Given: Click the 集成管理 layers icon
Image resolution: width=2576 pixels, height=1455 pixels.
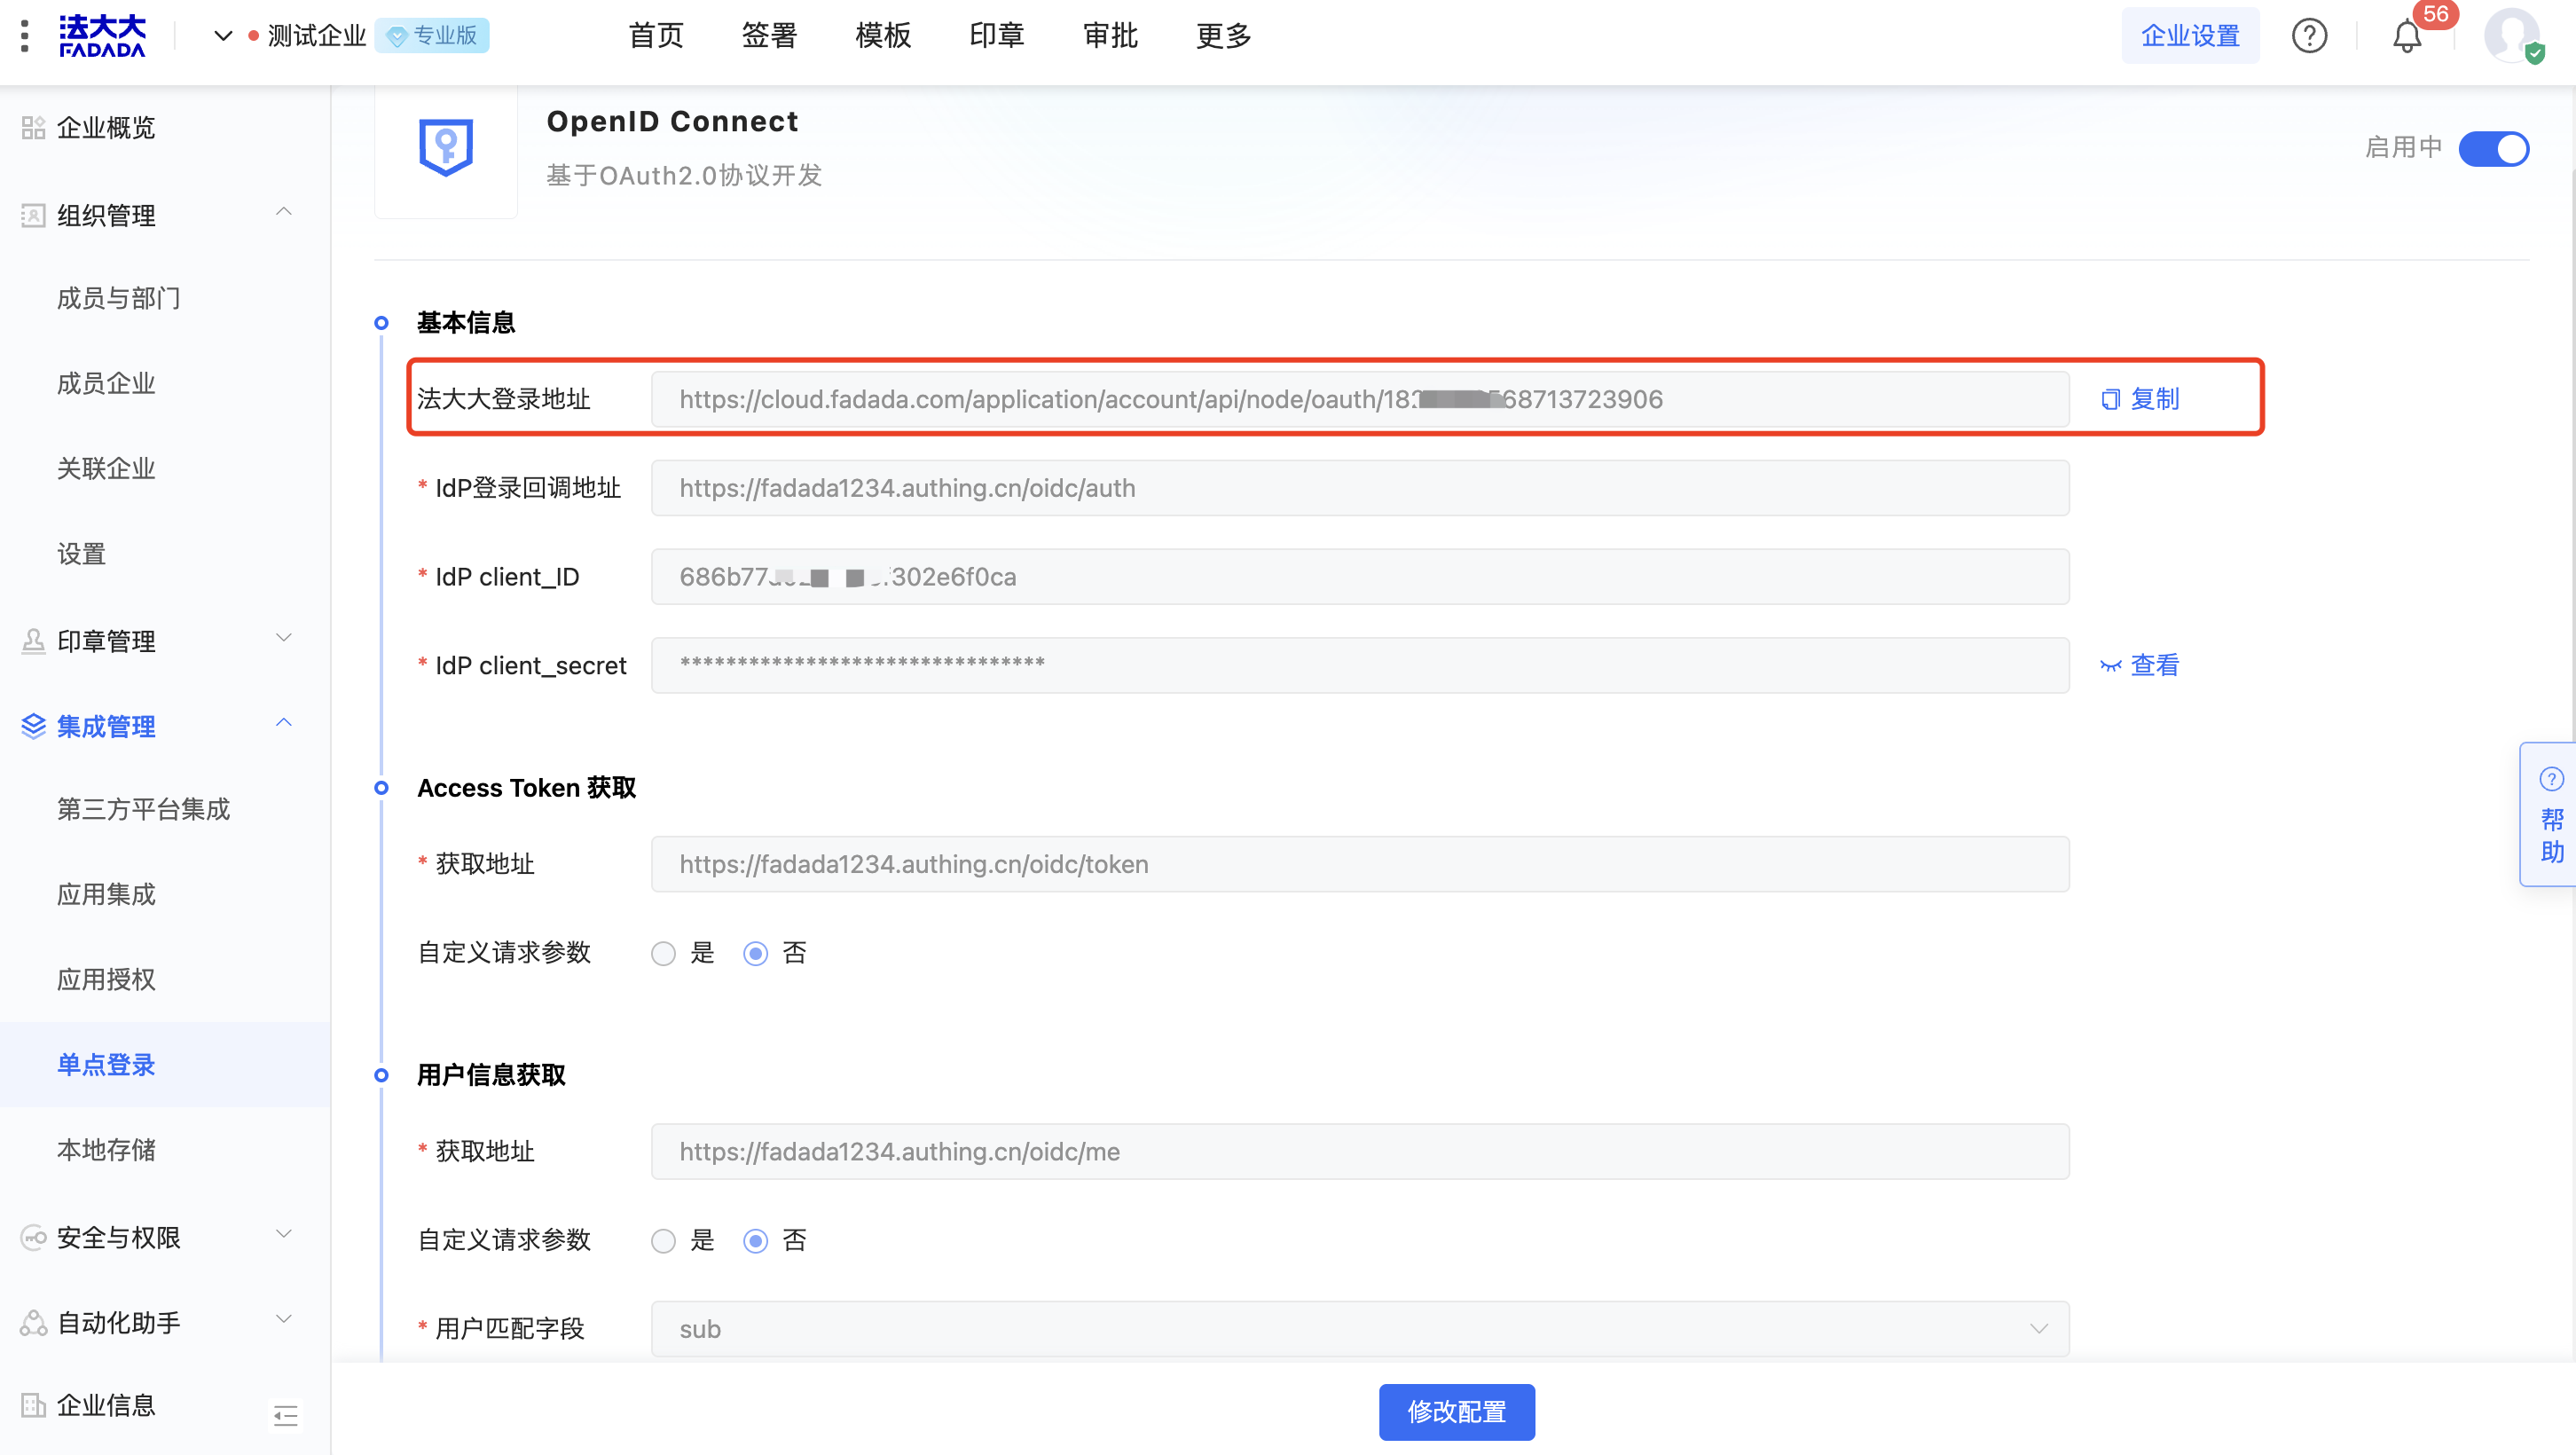Looking at the screenshot, I should [x=33, y=726].
